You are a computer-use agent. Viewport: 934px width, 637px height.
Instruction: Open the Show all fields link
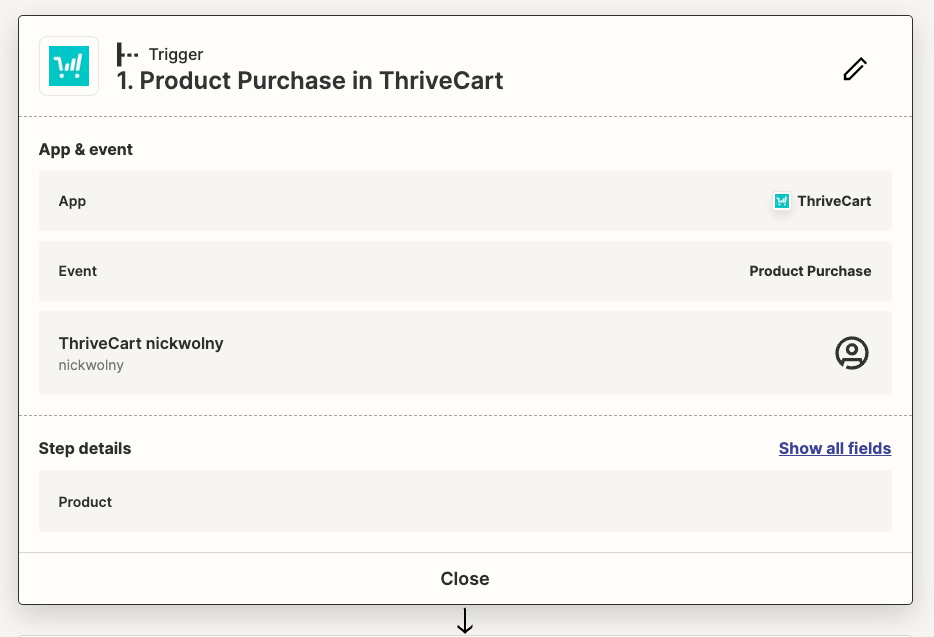point(834,448)
